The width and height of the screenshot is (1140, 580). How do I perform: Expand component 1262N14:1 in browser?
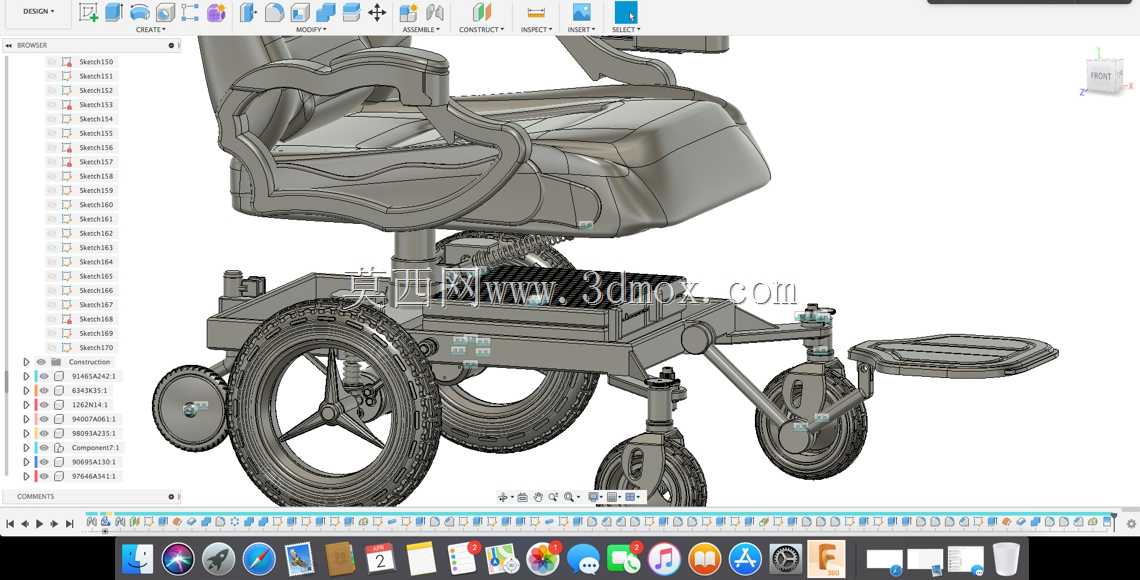pyautogui.click(x=26, y=405)
